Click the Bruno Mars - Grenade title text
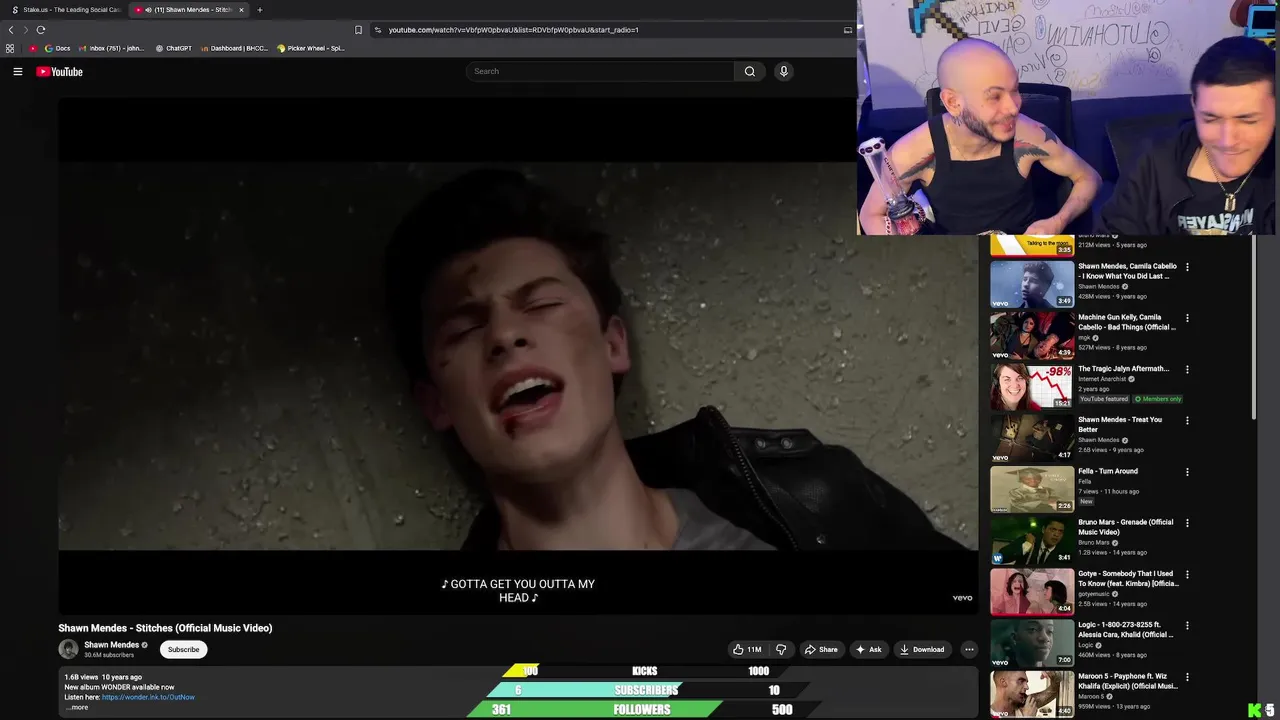This screenshot has width=1280, height=720. tap(1126, 527)
